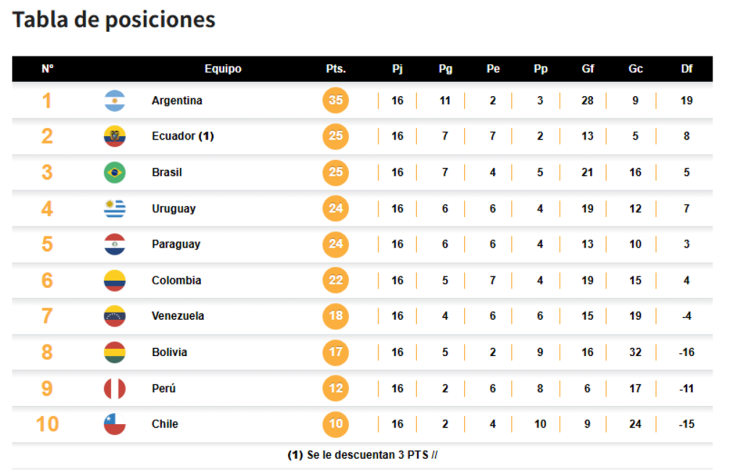Open the Ecuador (1) team name

point(182,136)
